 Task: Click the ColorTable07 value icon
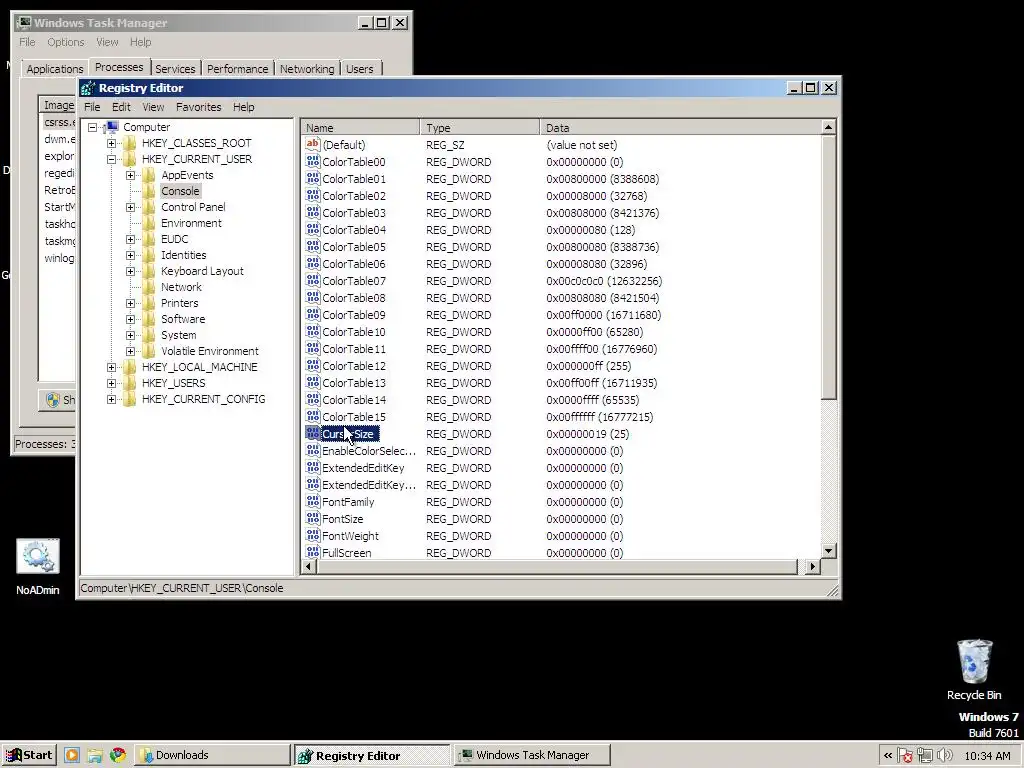pos(313,280)
